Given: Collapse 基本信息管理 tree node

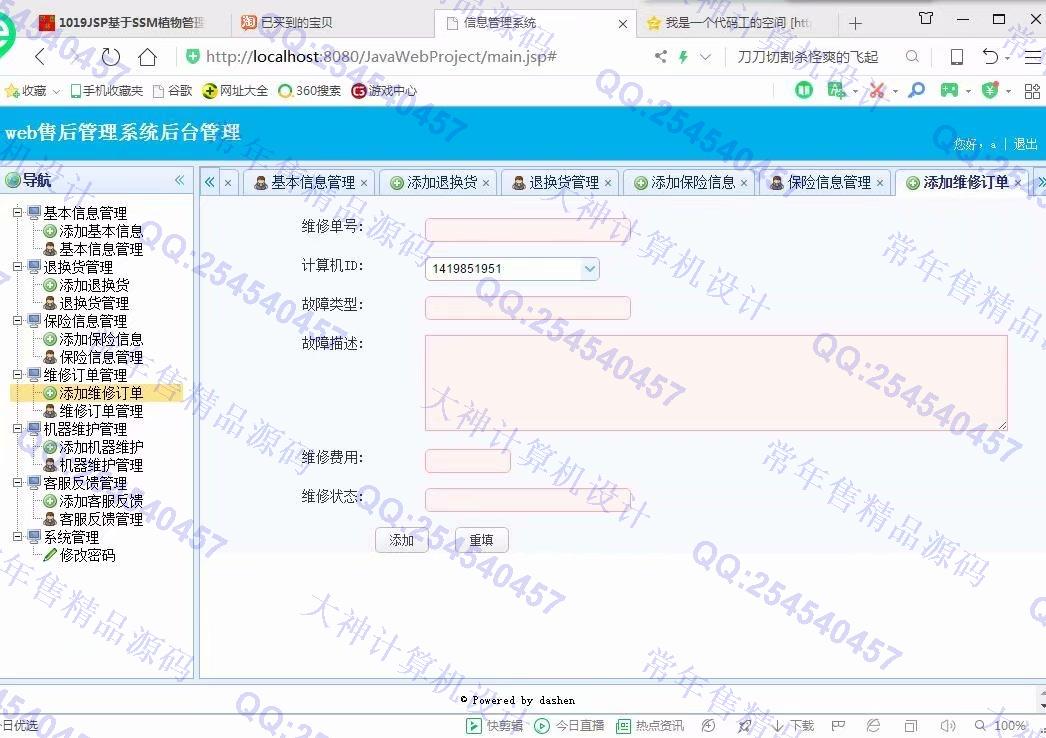Looking at the screenshot, I should tap(18, 213).
